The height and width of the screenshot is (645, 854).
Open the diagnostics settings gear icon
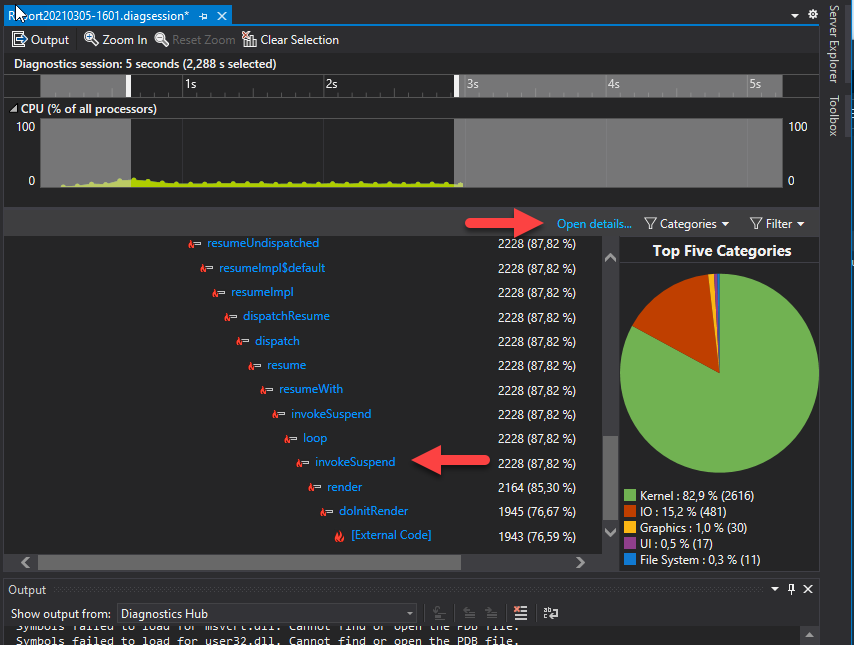(x=813, y=14)
